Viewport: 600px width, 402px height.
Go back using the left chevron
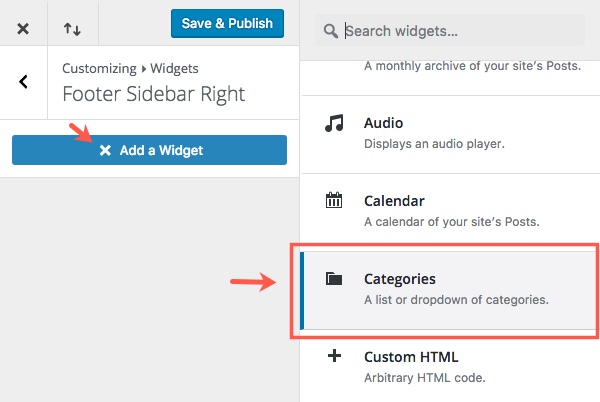(23, 82)
